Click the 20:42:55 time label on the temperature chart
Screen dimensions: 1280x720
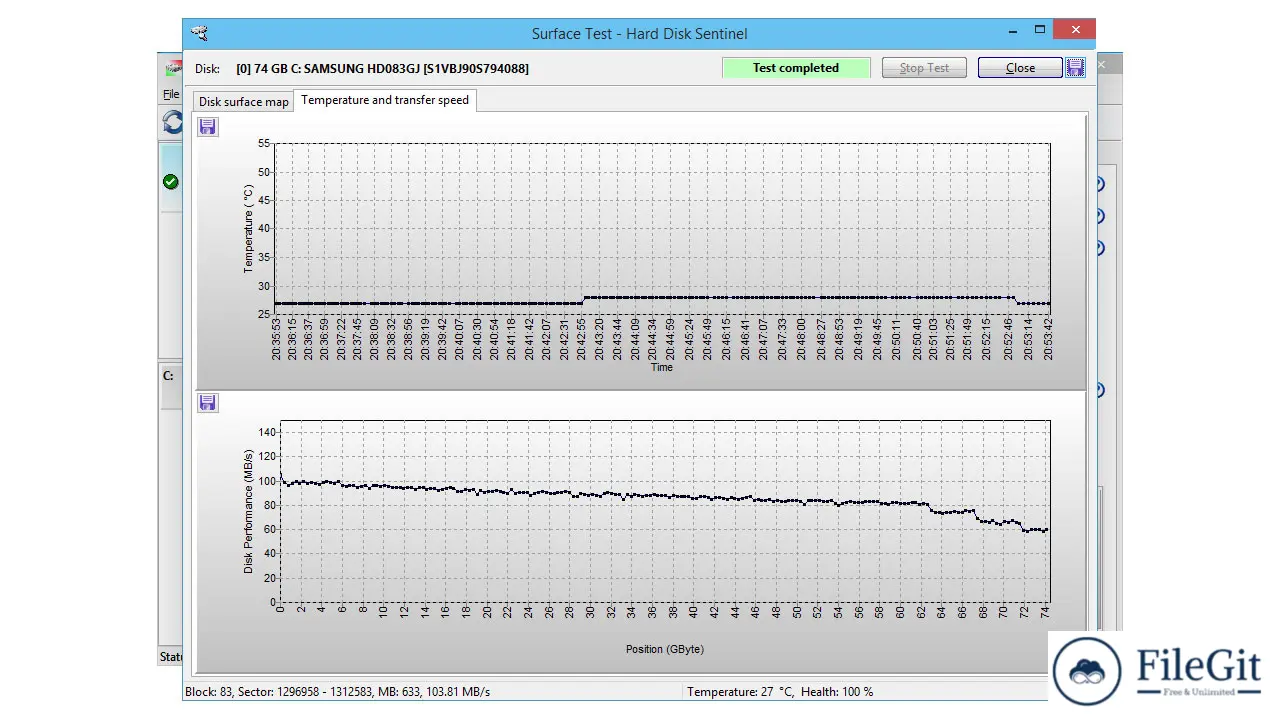(583, 339)
